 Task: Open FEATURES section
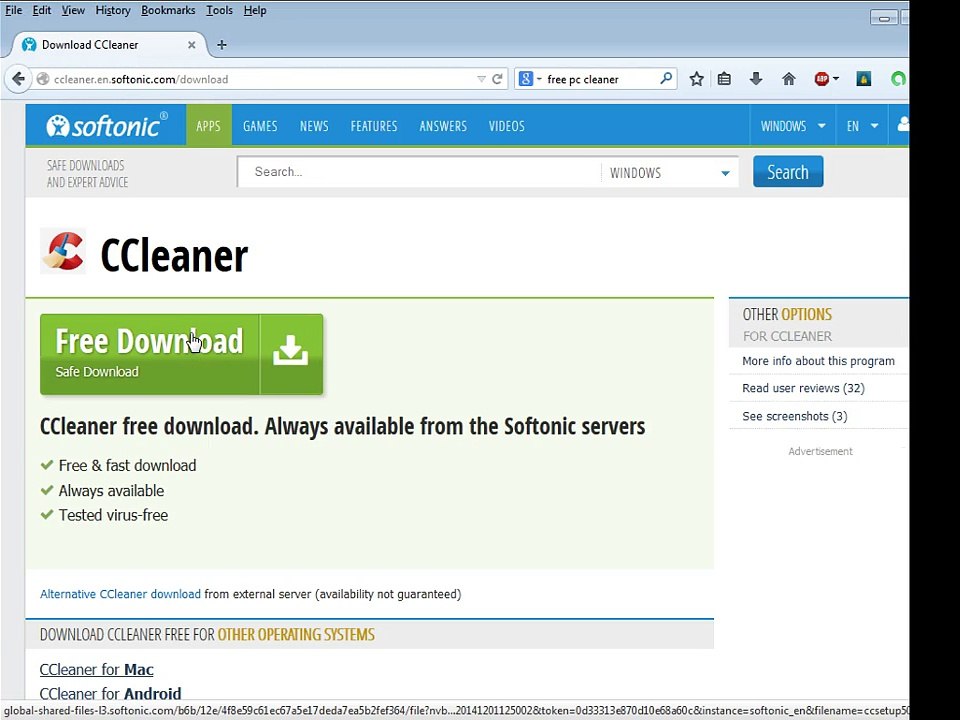coord(373,126)
